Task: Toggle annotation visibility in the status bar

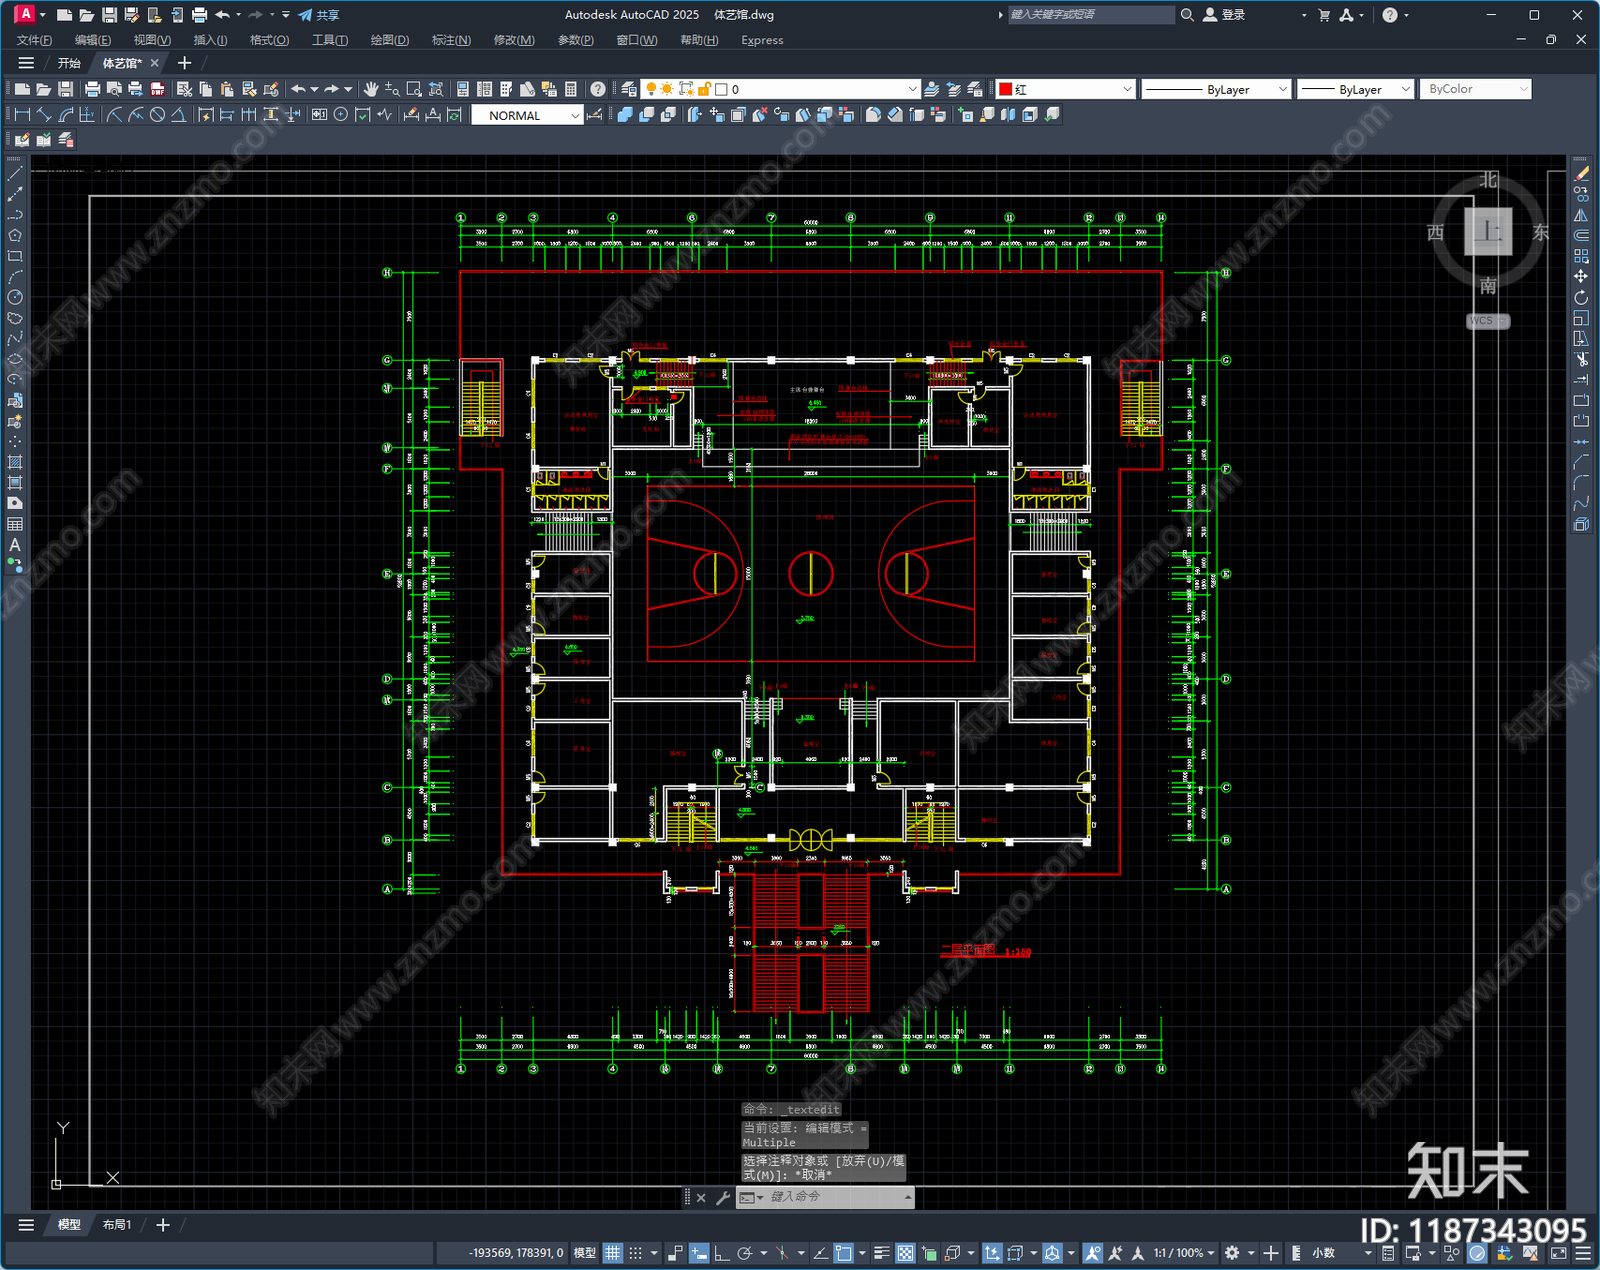Action: [x=1092, y=1253]
